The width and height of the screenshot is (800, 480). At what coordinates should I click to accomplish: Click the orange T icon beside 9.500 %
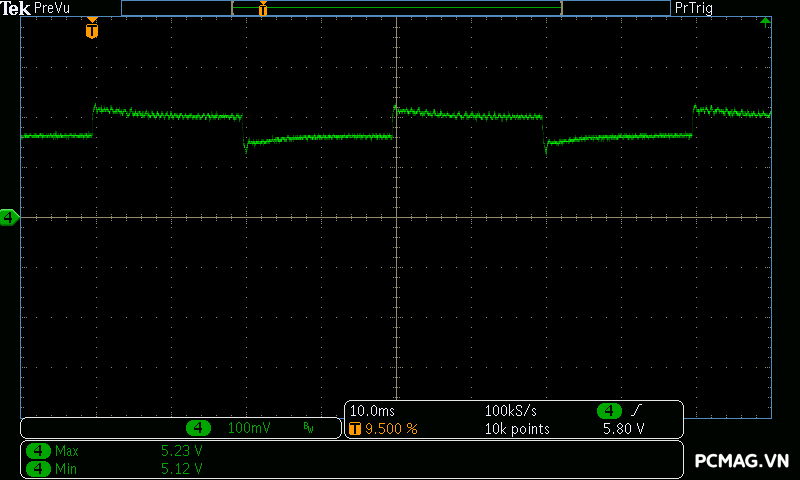[355, 429]
